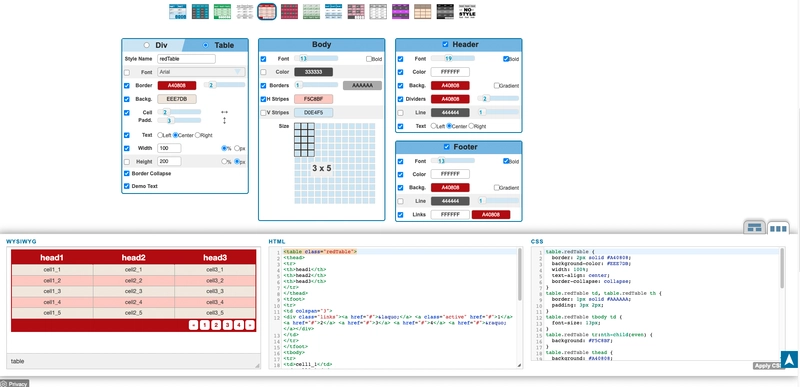Choose the dark crimson table style preset
The image size is (800, 387).
coord(289,11)
